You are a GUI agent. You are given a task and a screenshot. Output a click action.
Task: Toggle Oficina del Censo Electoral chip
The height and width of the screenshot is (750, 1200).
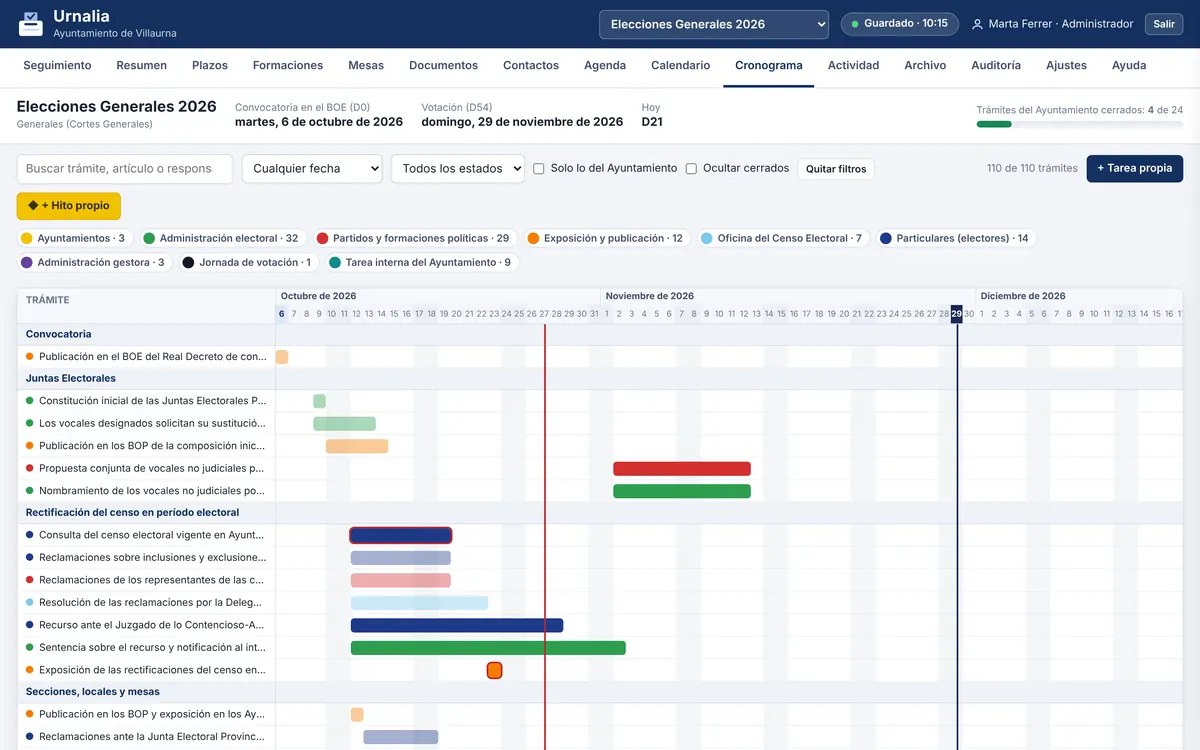point(783,238)
